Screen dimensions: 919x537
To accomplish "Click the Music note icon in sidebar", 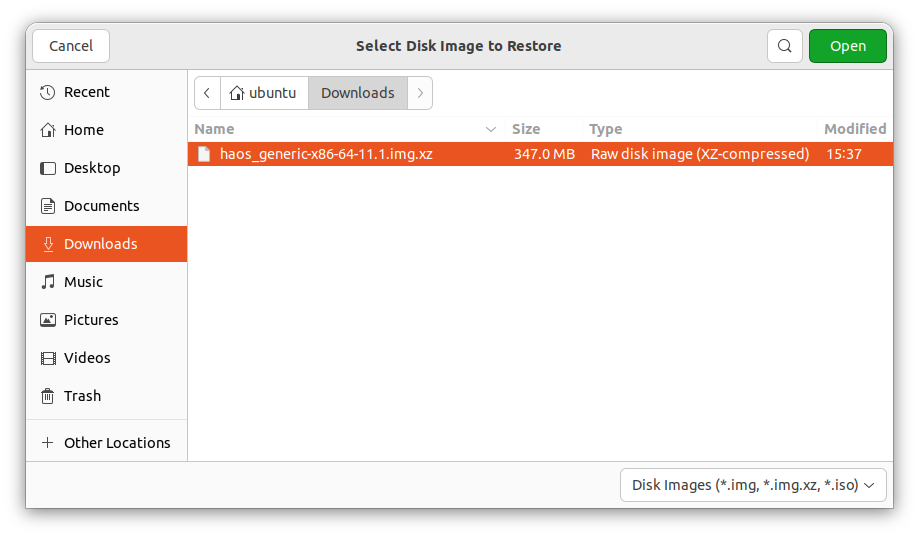I will tap(47, 282).
